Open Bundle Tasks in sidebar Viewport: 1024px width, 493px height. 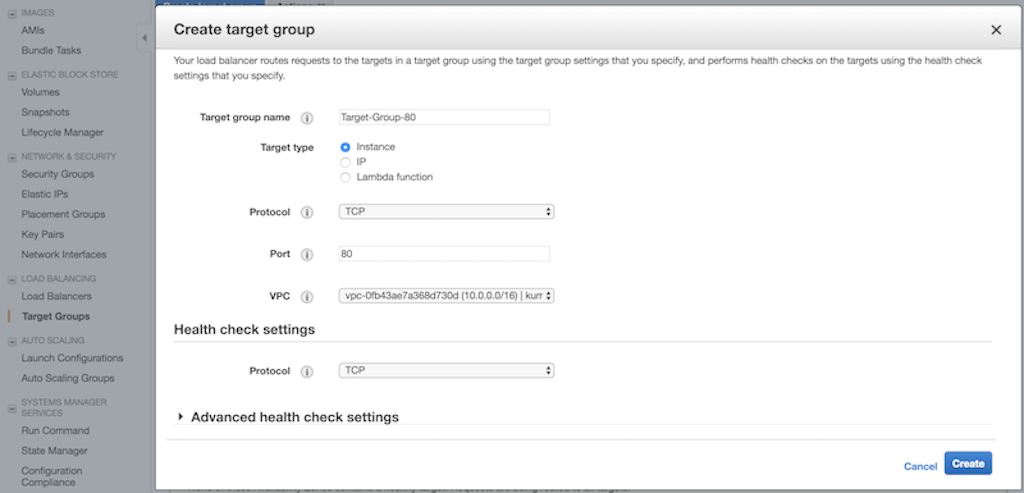[x=52, y=50]
